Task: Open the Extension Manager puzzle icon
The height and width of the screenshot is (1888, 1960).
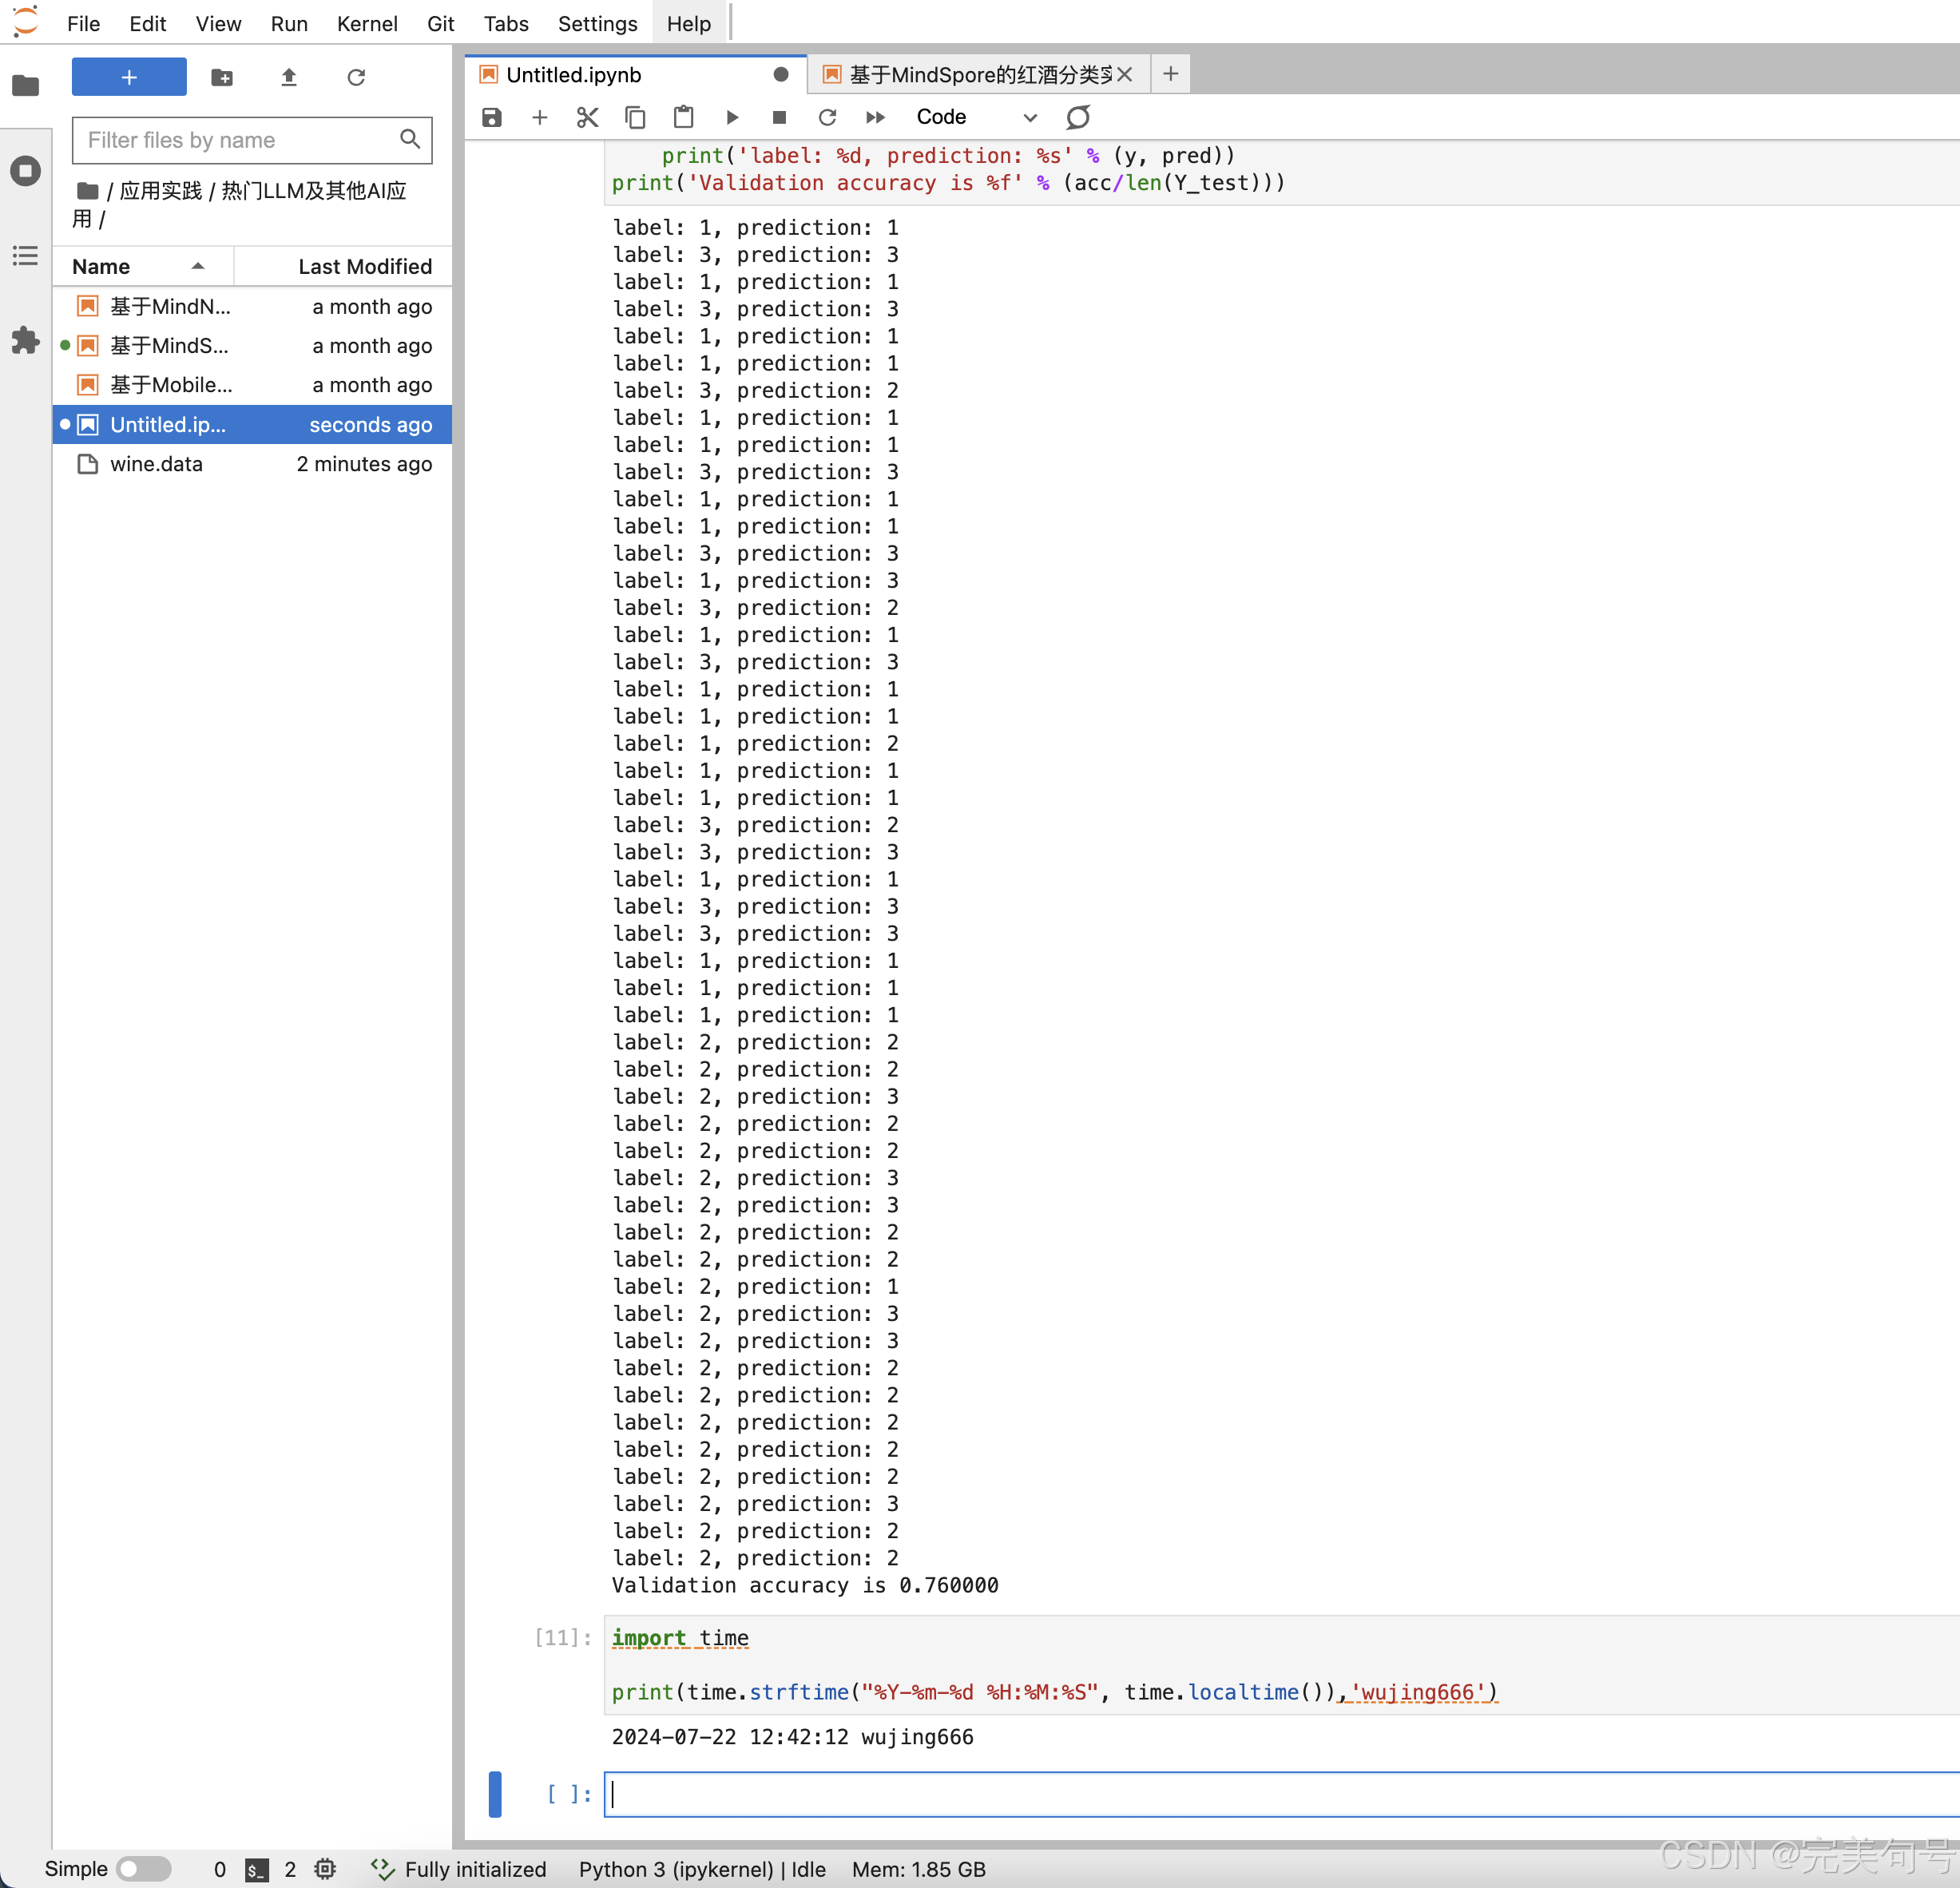Action: [25, 340]
